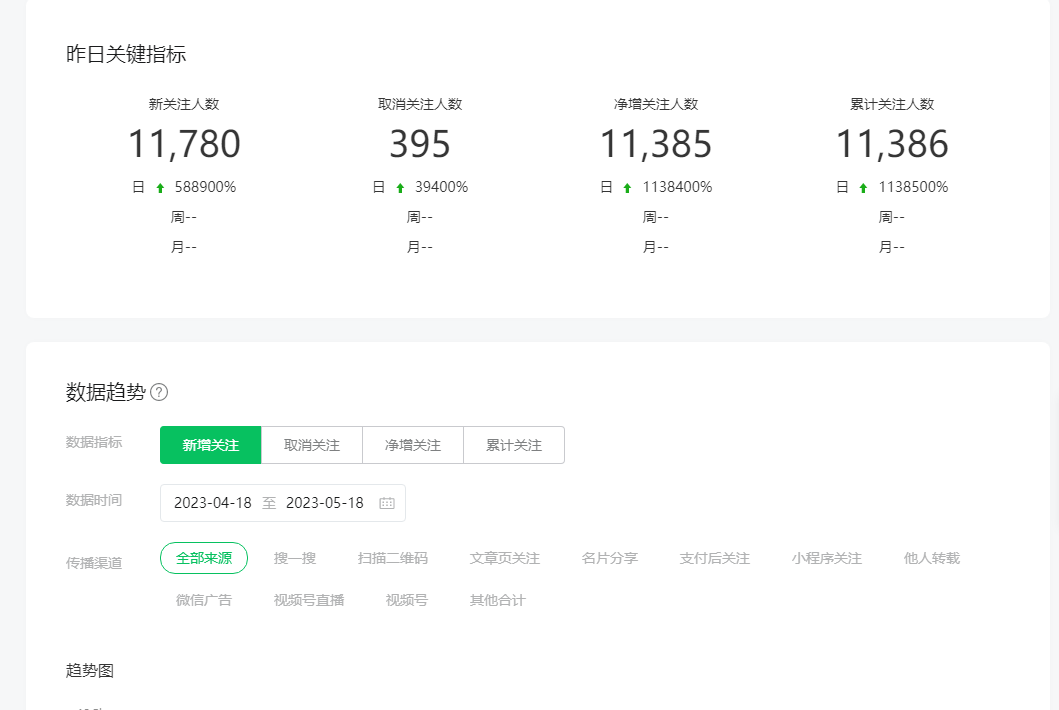Click the 传播渠道 row label
Image resolution: width=1059 pixels, height=710 pixels.
point(94,563)
